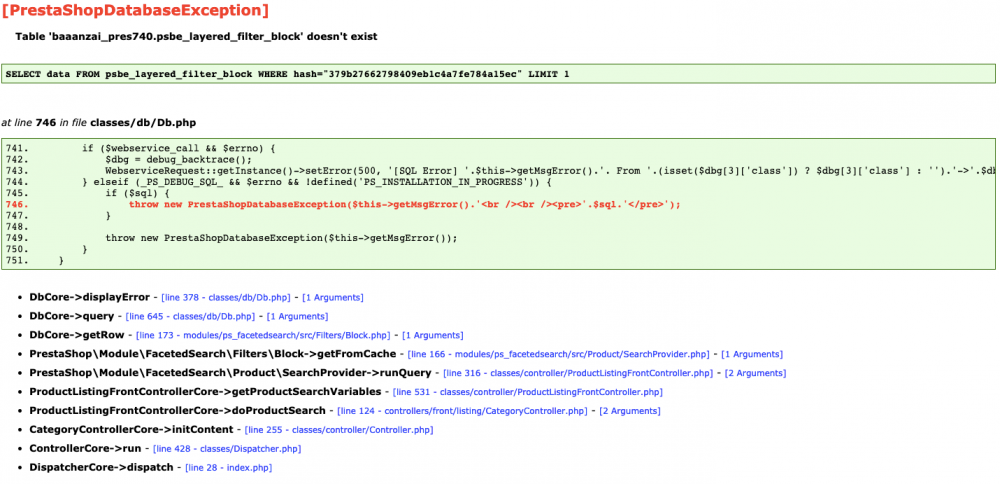Click the PrestaShopDatabaseException heading
This screenshot has width=1000, height=484.
(135, 10)
